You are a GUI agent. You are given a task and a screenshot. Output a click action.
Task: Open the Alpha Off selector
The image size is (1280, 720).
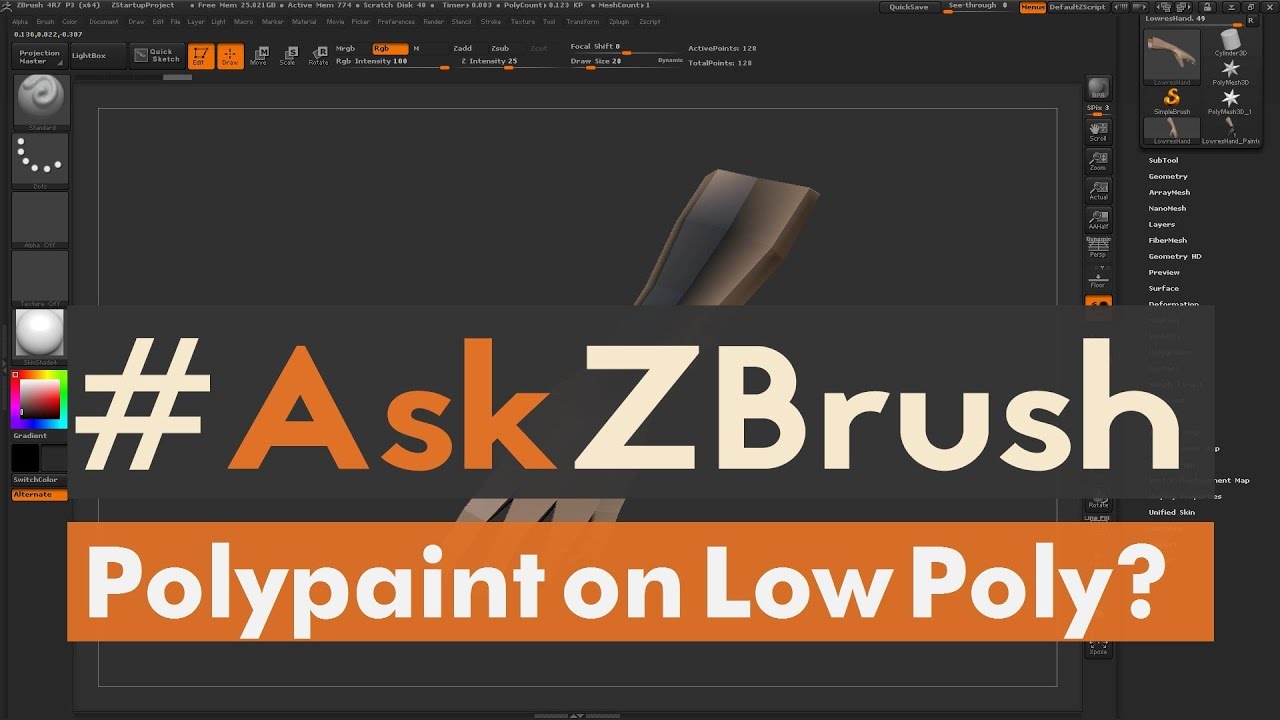40,219
